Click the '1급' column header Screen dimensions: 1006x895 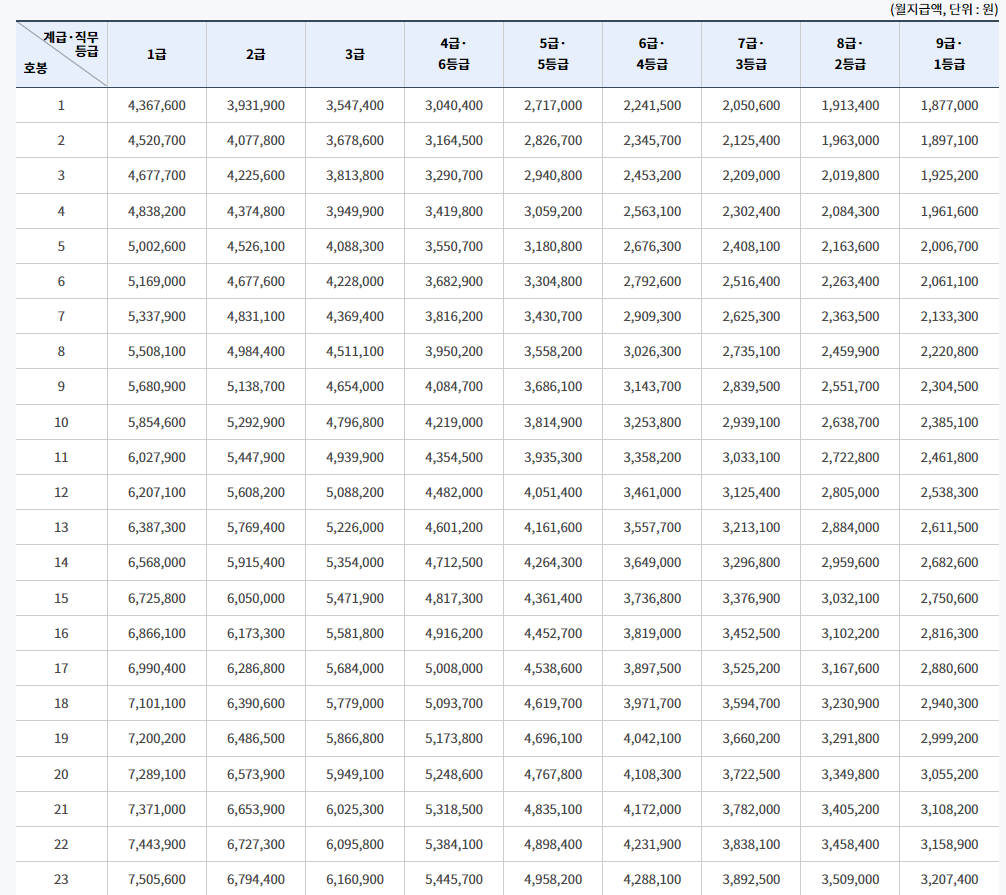(x=157, y=55)
